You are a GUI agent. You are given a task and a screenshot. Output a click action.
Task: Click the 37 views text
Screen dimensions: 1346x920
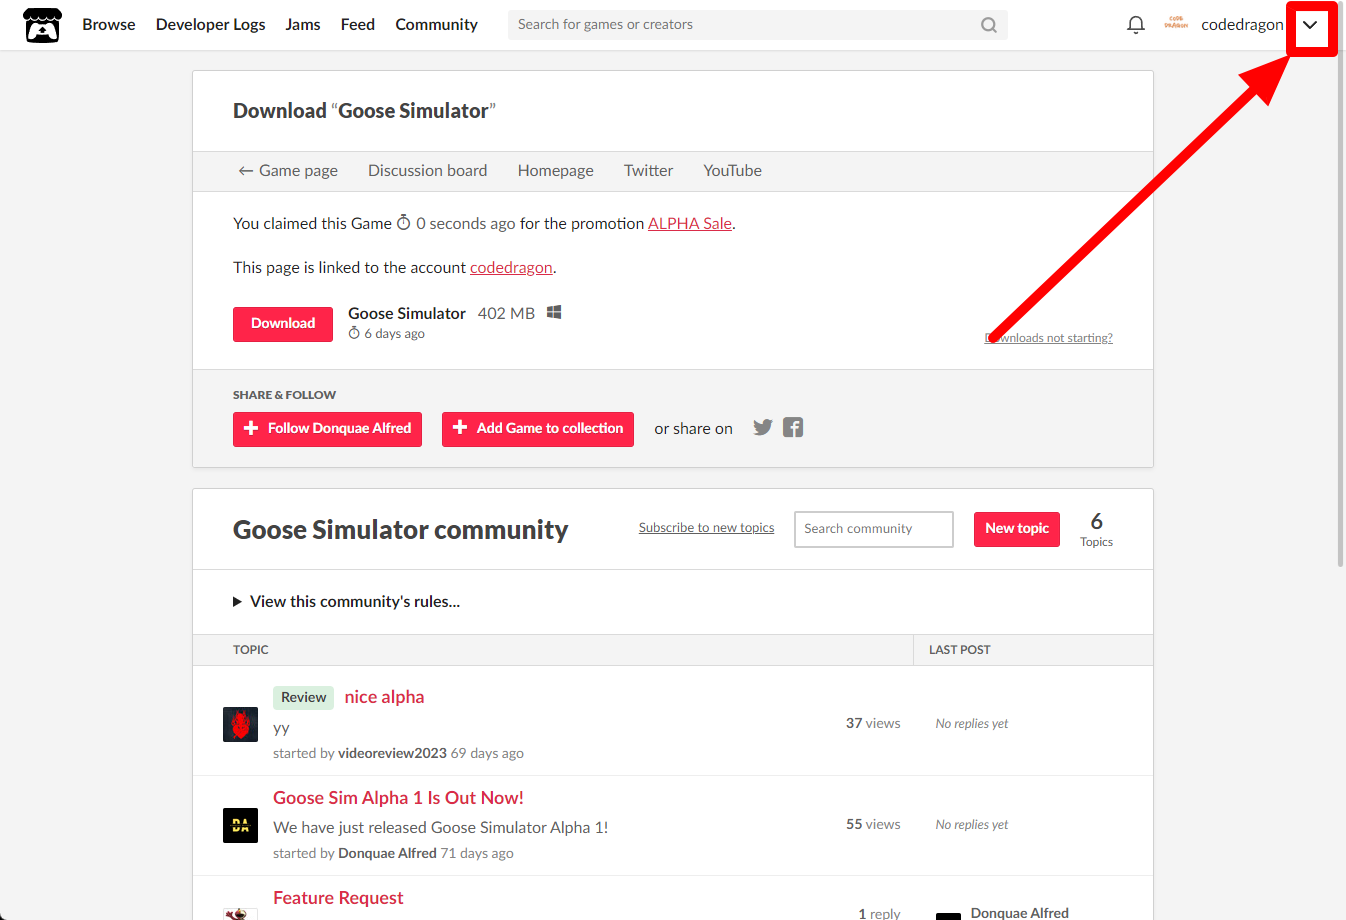click(873, 723)
